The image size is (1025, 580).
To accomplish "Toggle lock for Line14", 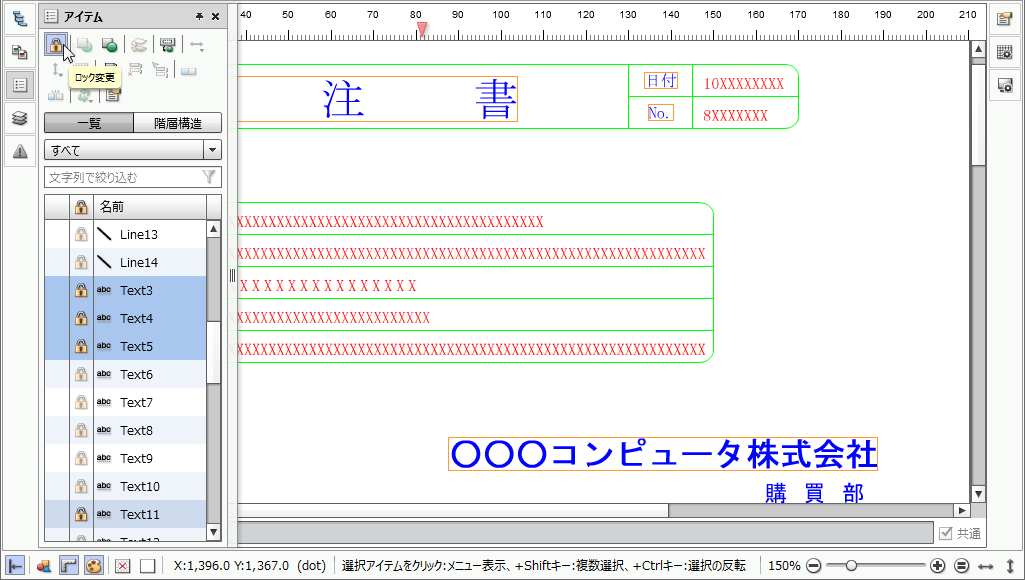I will click(x=81, y=262).
